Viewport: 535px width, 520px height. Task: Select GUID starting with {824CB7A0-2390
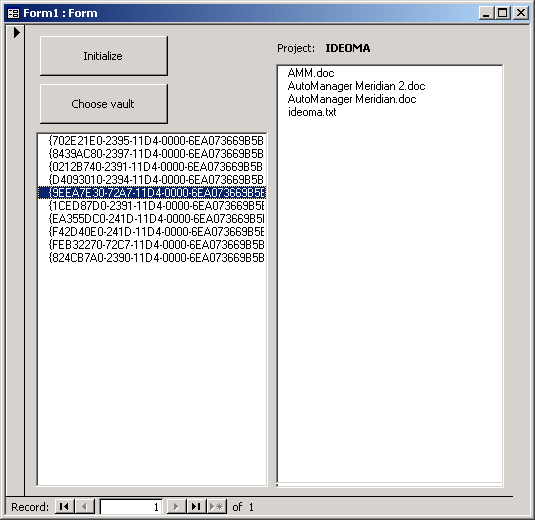152,258
